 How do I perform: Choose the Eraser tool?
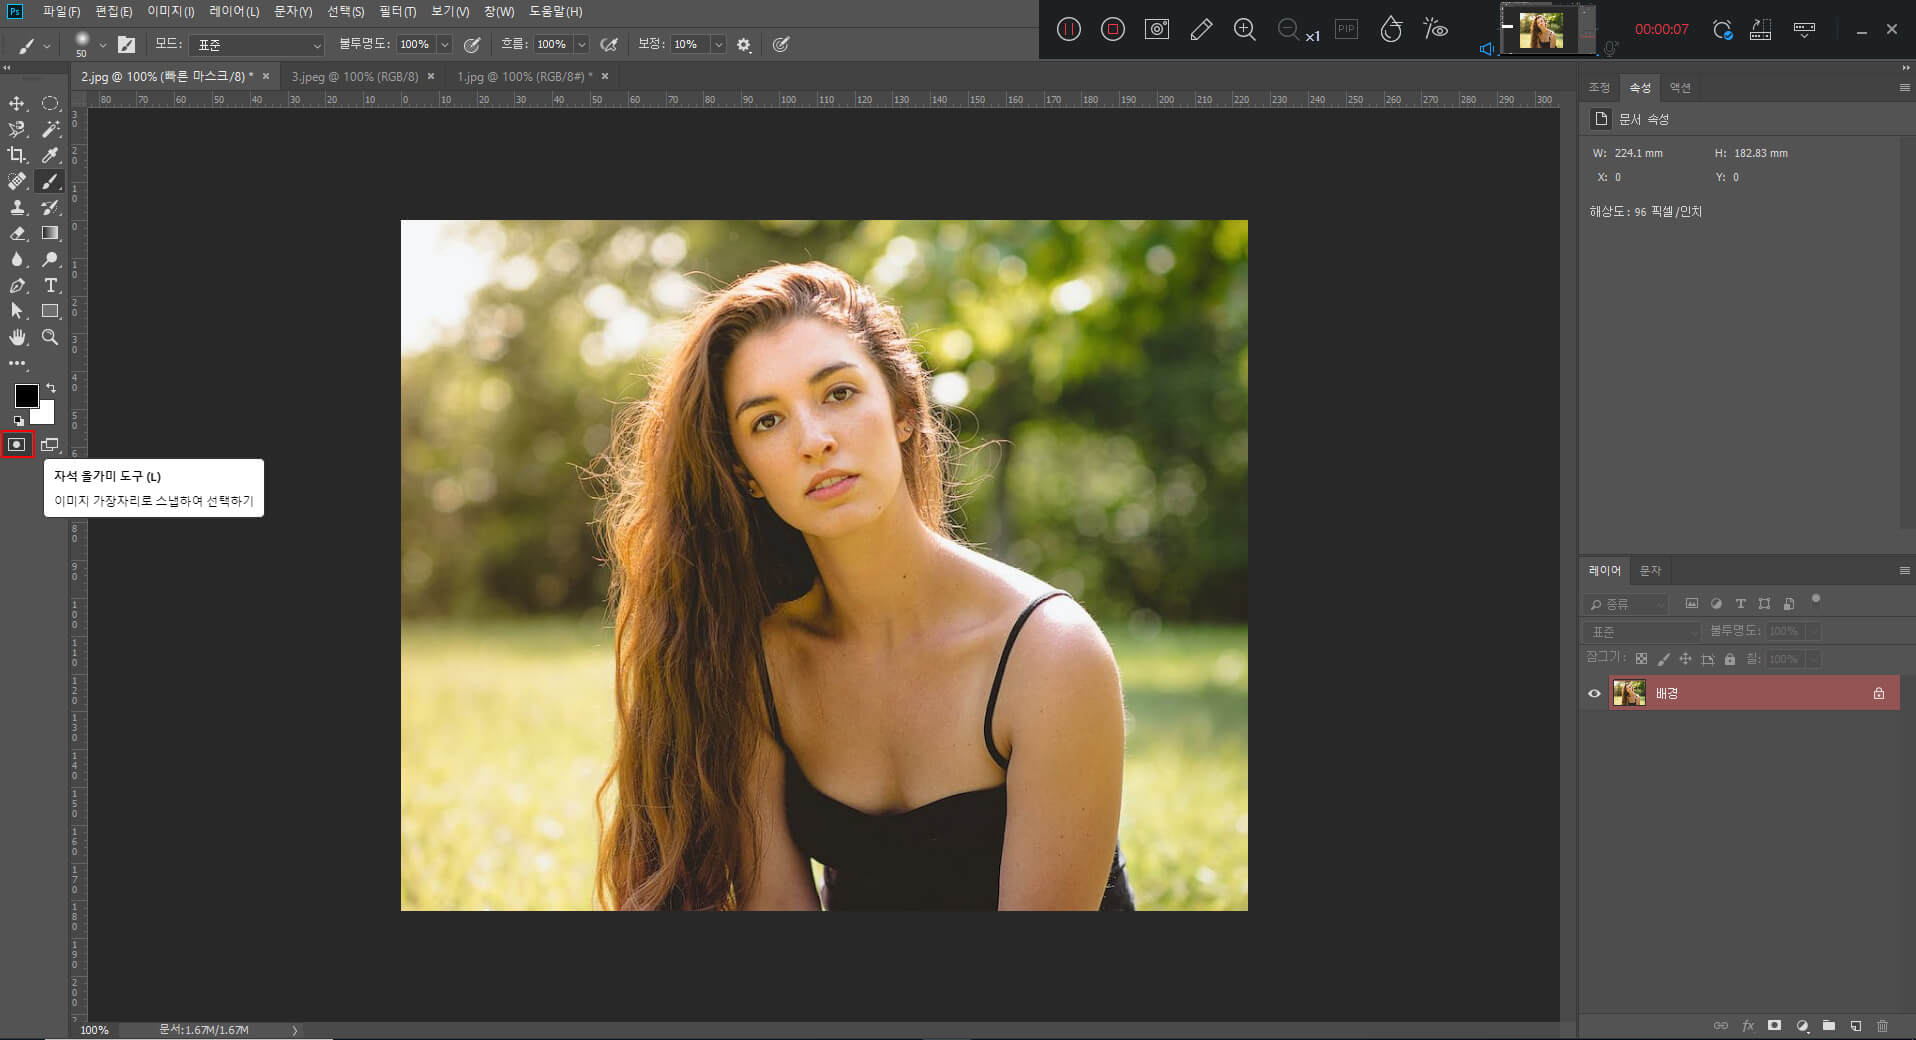click(x=17, y=233)
